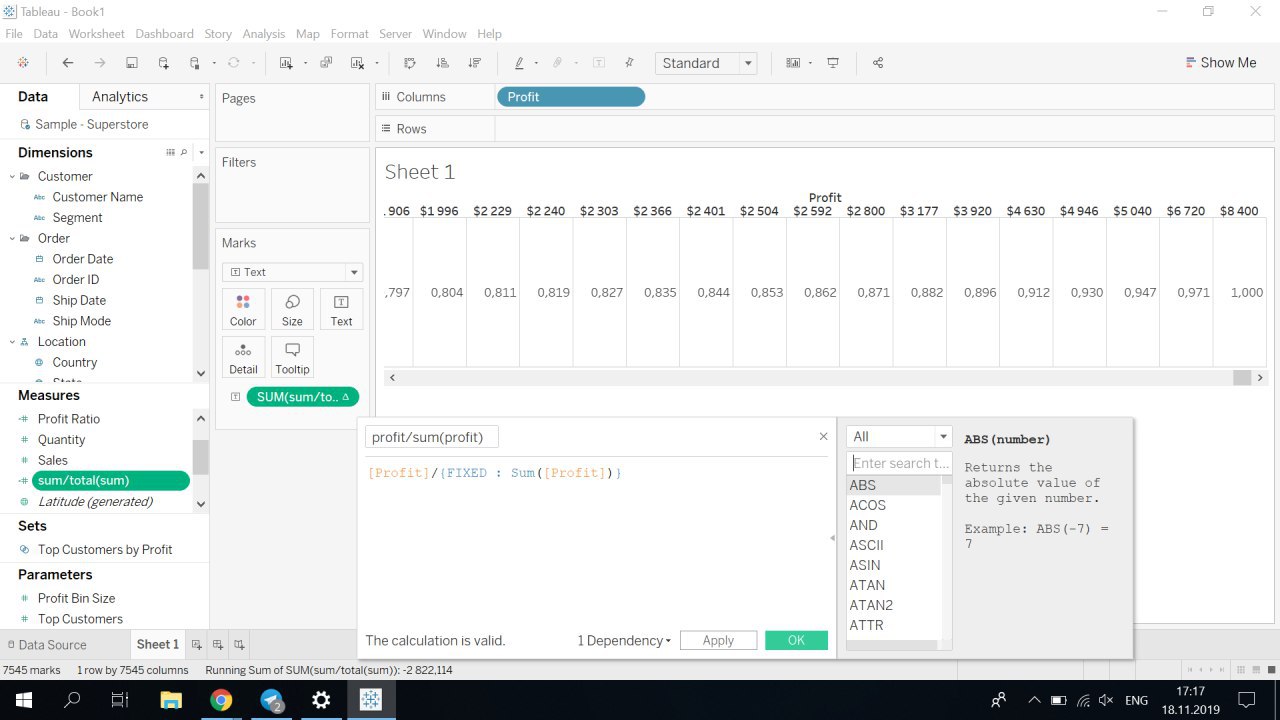Open the Text mark card
Viewport: 1280px width, 720px height.
tap(341, 310)
